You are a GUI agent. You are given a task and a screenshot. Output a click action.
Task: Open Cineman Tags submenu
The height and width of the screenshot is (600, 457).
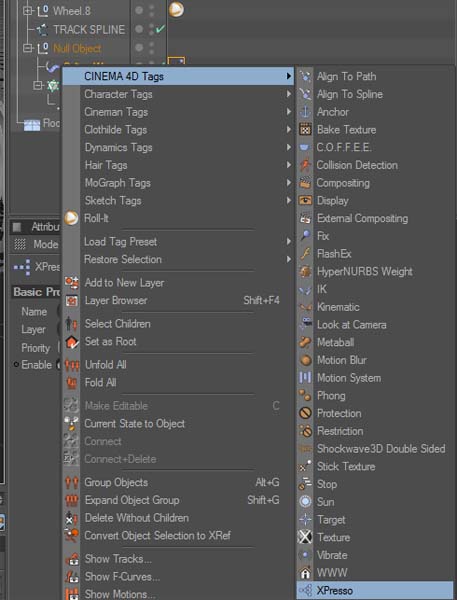coord(178,112)
